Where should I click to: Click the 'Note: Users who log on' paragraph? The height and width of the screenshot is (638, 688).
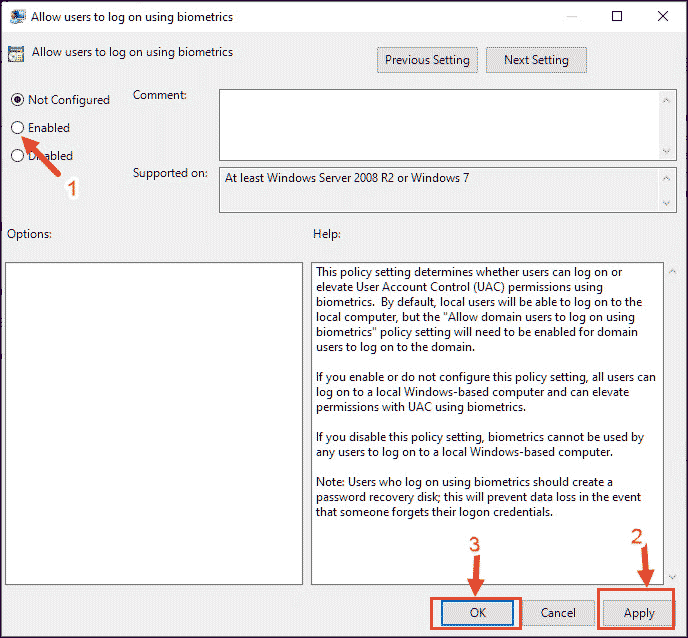(x=478, y=497)
